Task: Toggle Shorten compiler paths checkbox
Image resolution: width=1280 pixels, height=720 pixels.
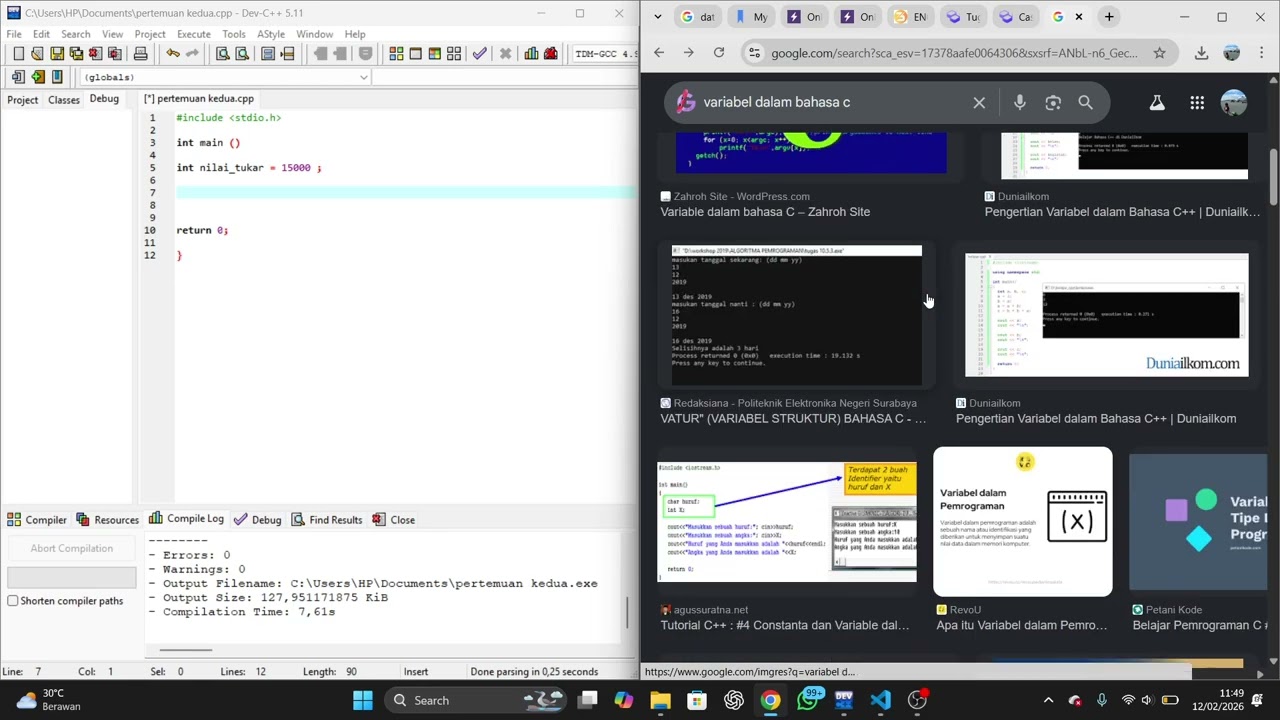Action: click(x=13, y=601)
